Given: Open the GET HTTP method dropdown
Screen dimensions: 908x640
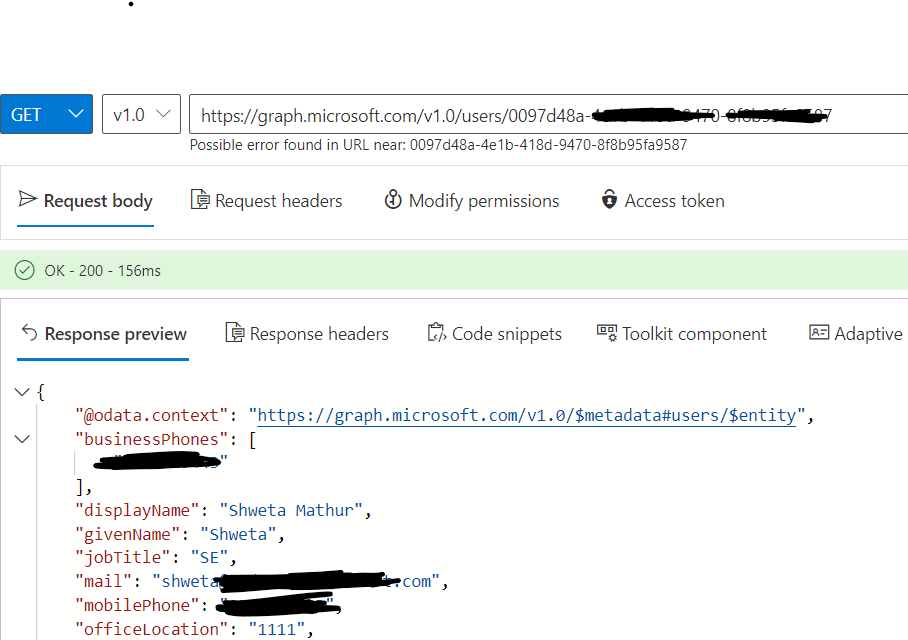Looking at the screenshot, I should pos(46,114).
